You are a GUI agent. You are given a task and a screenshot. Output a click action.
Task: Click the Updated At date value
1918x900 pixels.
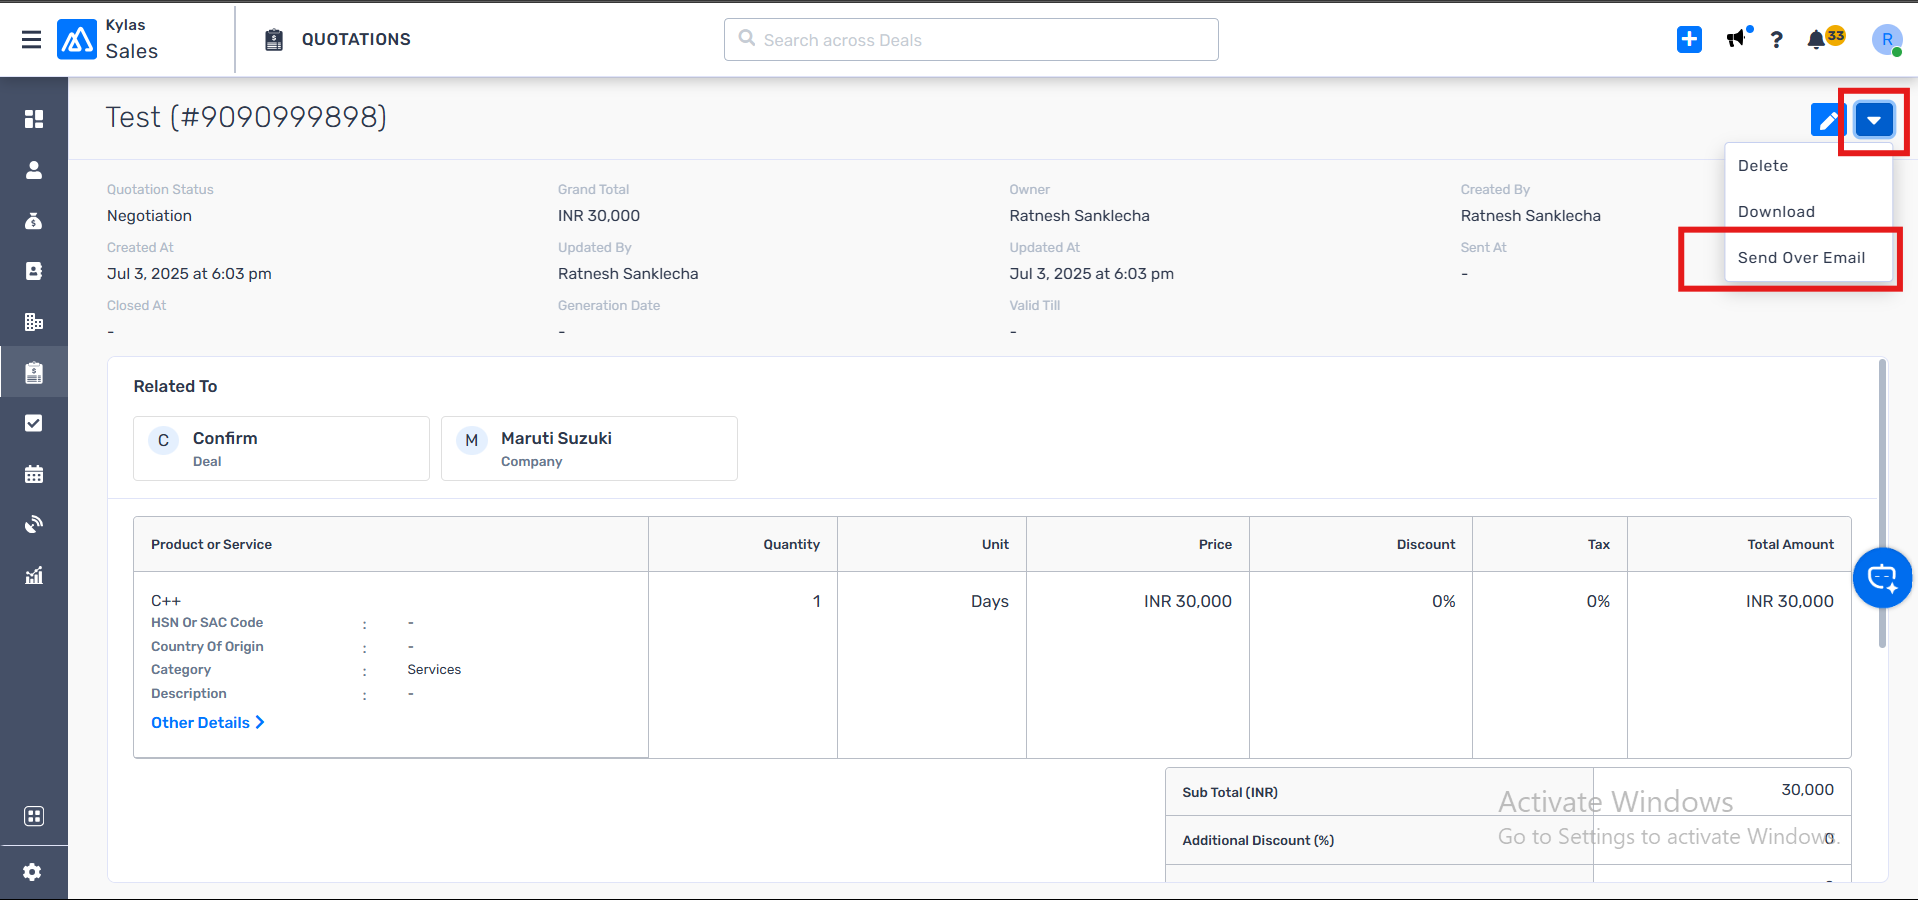point(1092,274)
